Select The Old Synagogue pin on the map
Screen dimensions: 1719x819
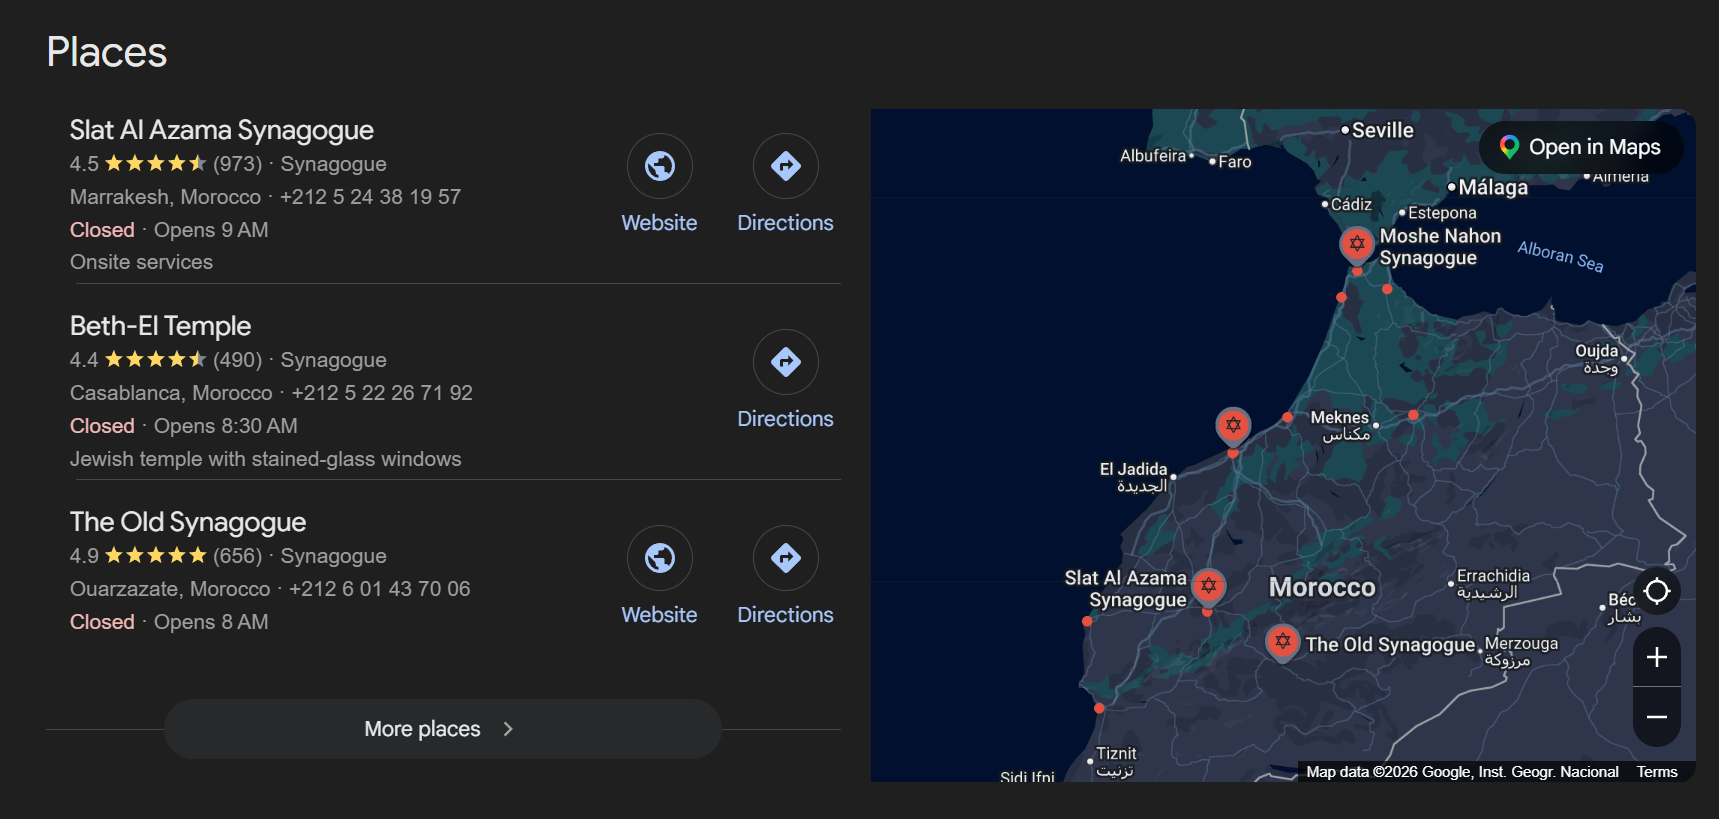(1282, 642)
